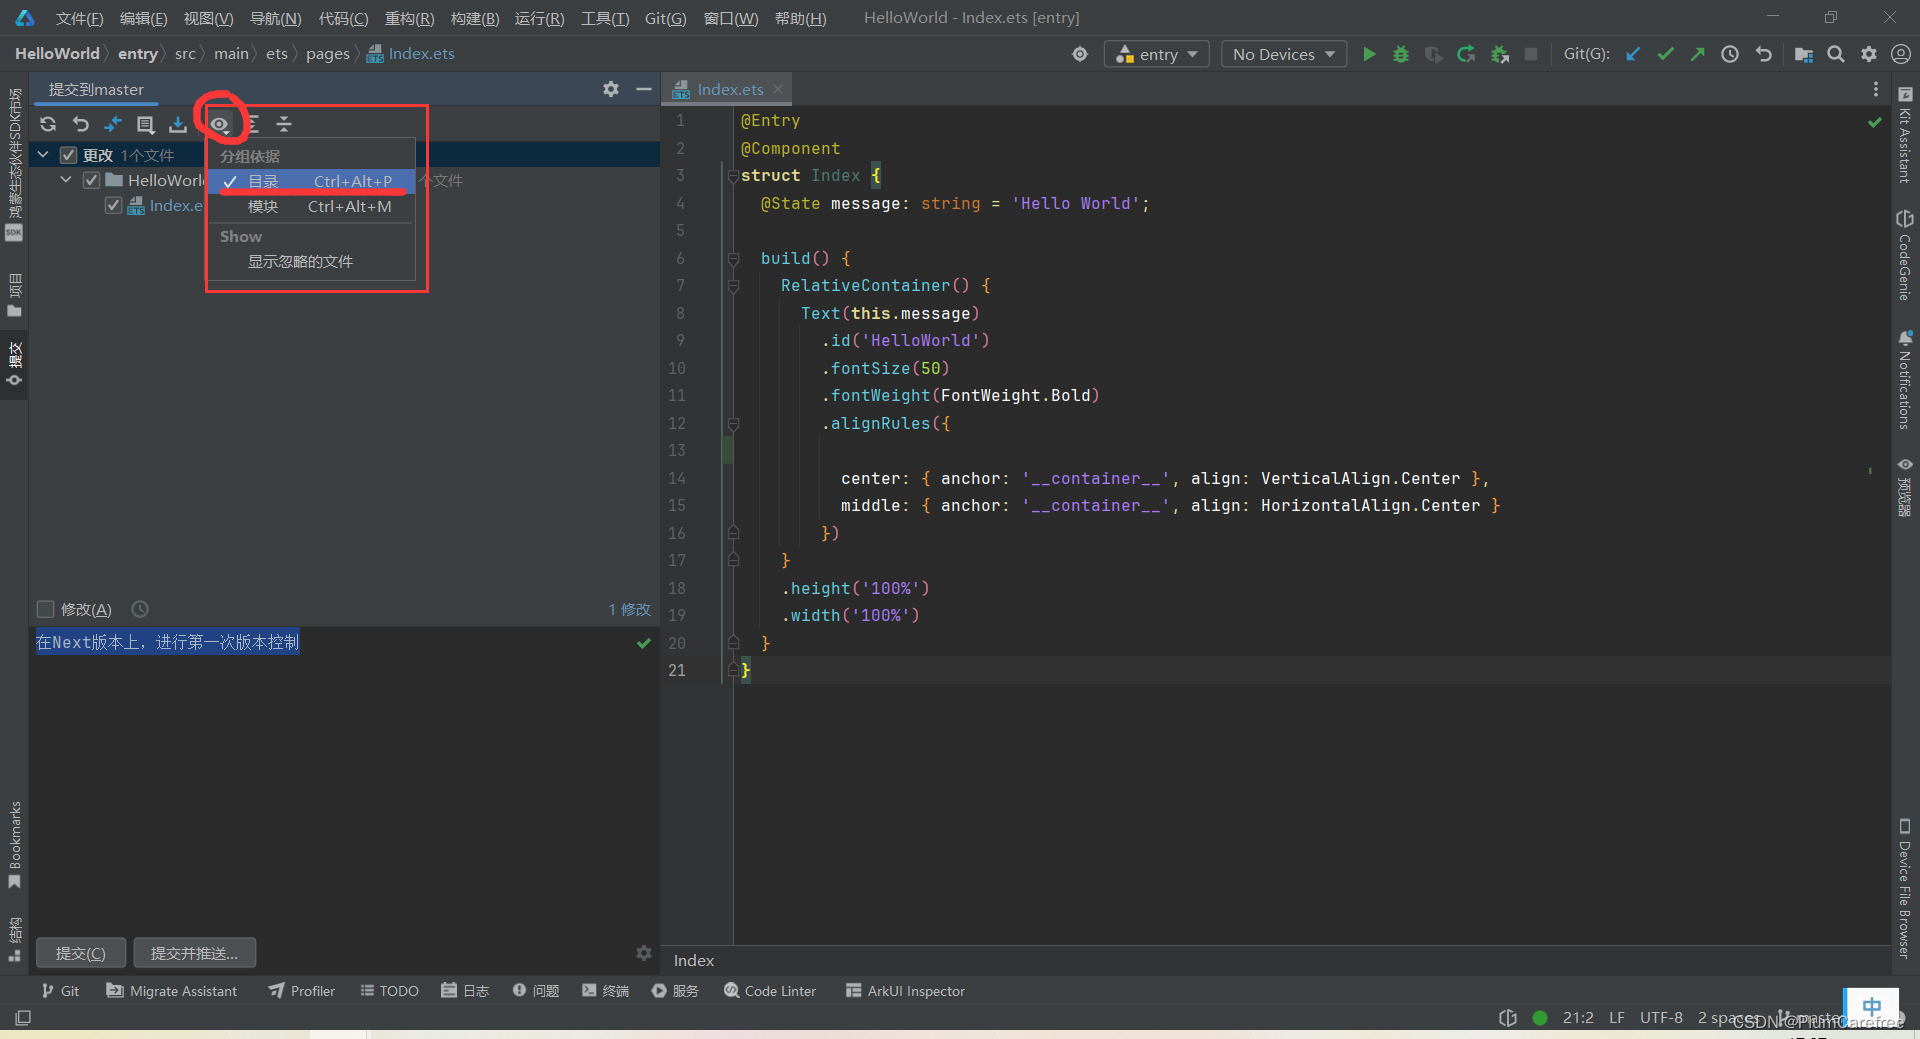Screen dimensions: 1920x1039
Task: Click the Chinese IME indicator in tray
Action: click(x=1872, y=1006)
